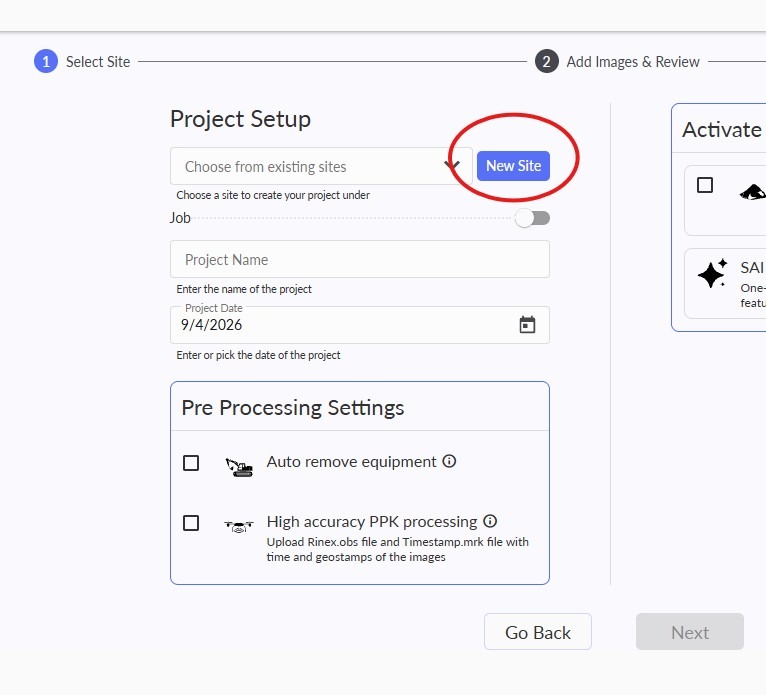Click 'Enter the name of the project' helper text
Image resolution: width=766 pixels, height=695 pixels.
(x=244, y=289)
